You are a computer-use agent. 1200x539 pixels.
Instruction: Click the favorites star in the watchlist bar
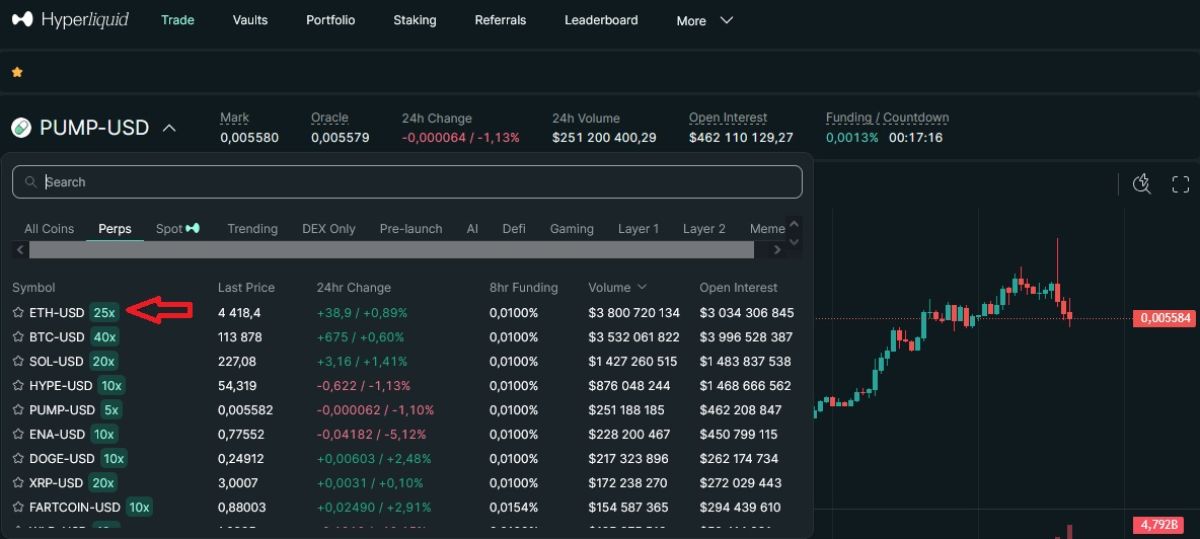[17, 72]
